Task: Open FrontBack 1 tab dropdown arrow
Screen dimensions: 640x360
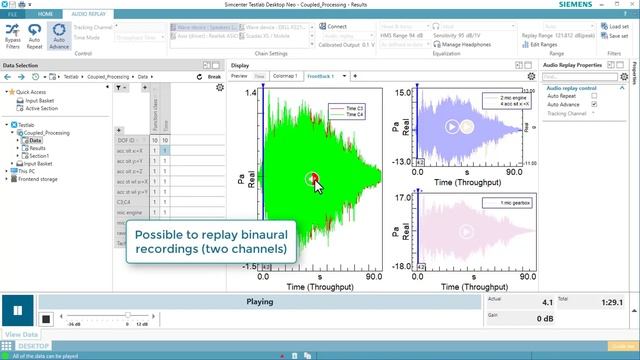Action: pyautogui.click(x=344, y=76)
